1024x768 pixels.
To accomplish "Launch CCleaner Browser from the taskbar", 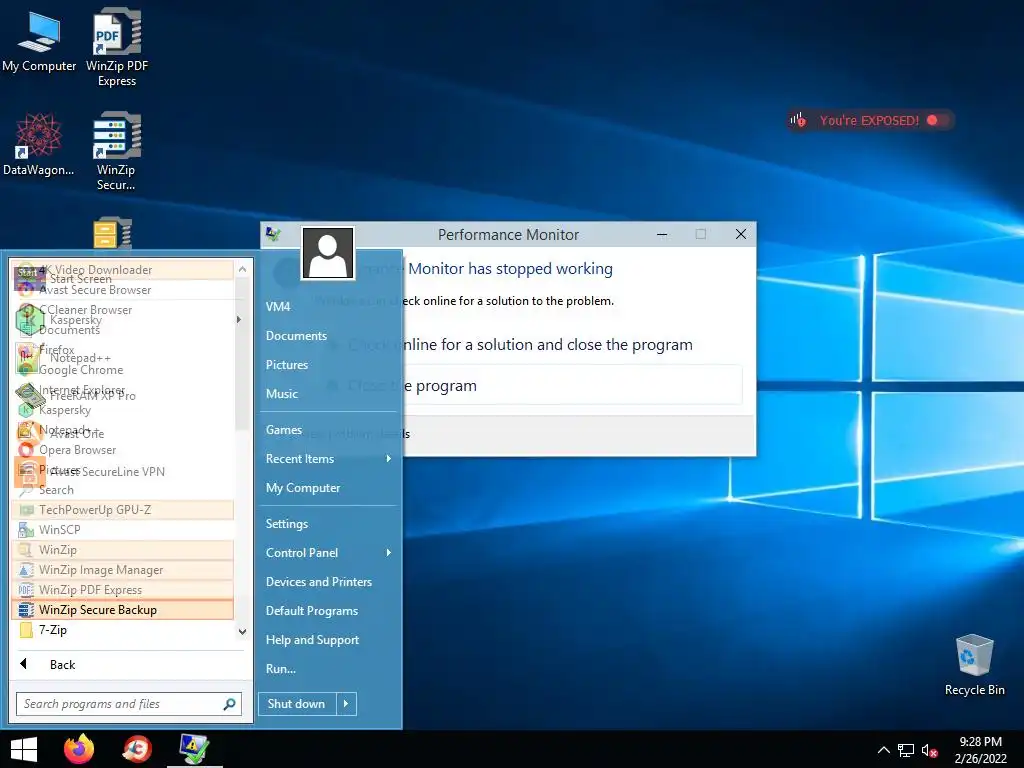I will pyautogui.click(x=137, y=749).
